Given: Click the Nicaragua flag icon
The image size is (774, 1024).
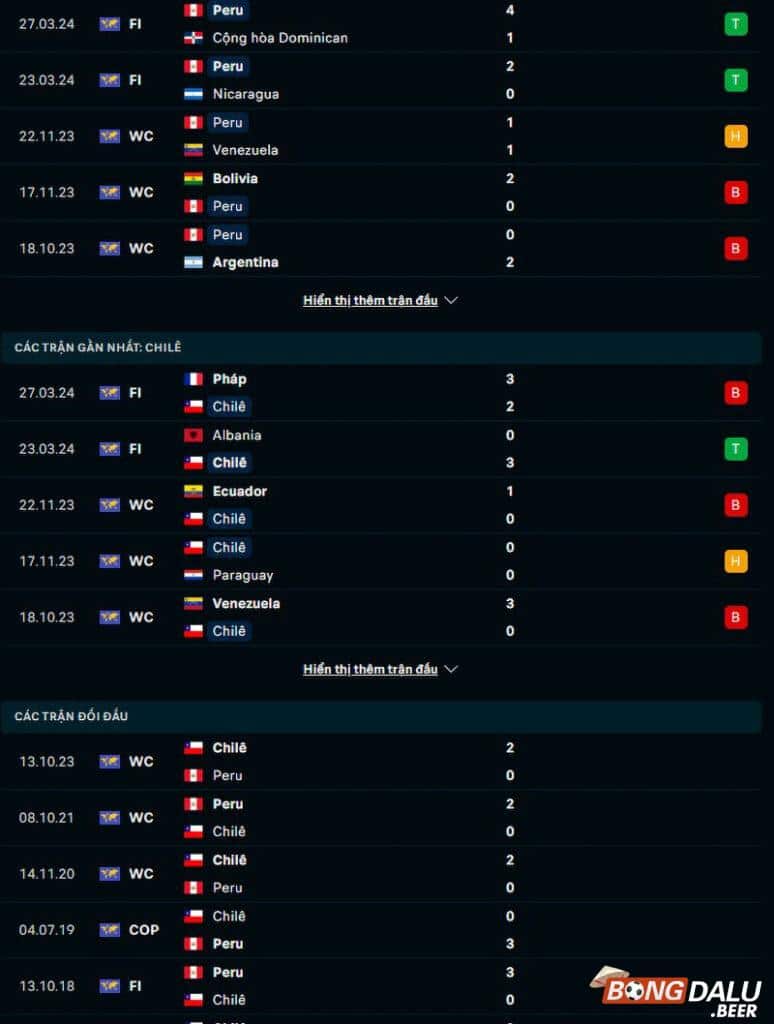Looking at the screenshot, I should click(193, 94).
